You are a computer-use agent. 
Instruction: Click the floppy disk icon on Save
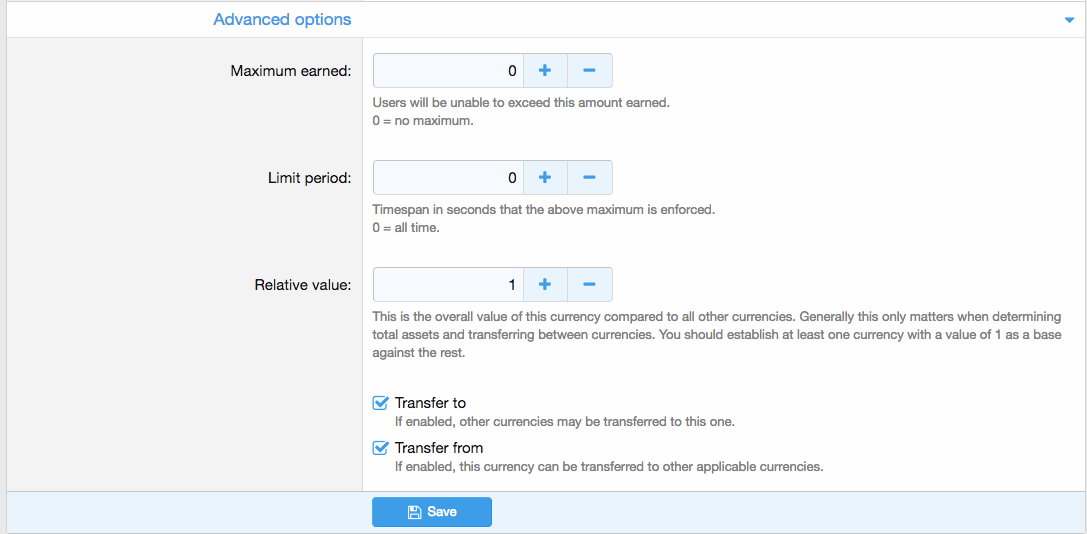click(414, 512)
